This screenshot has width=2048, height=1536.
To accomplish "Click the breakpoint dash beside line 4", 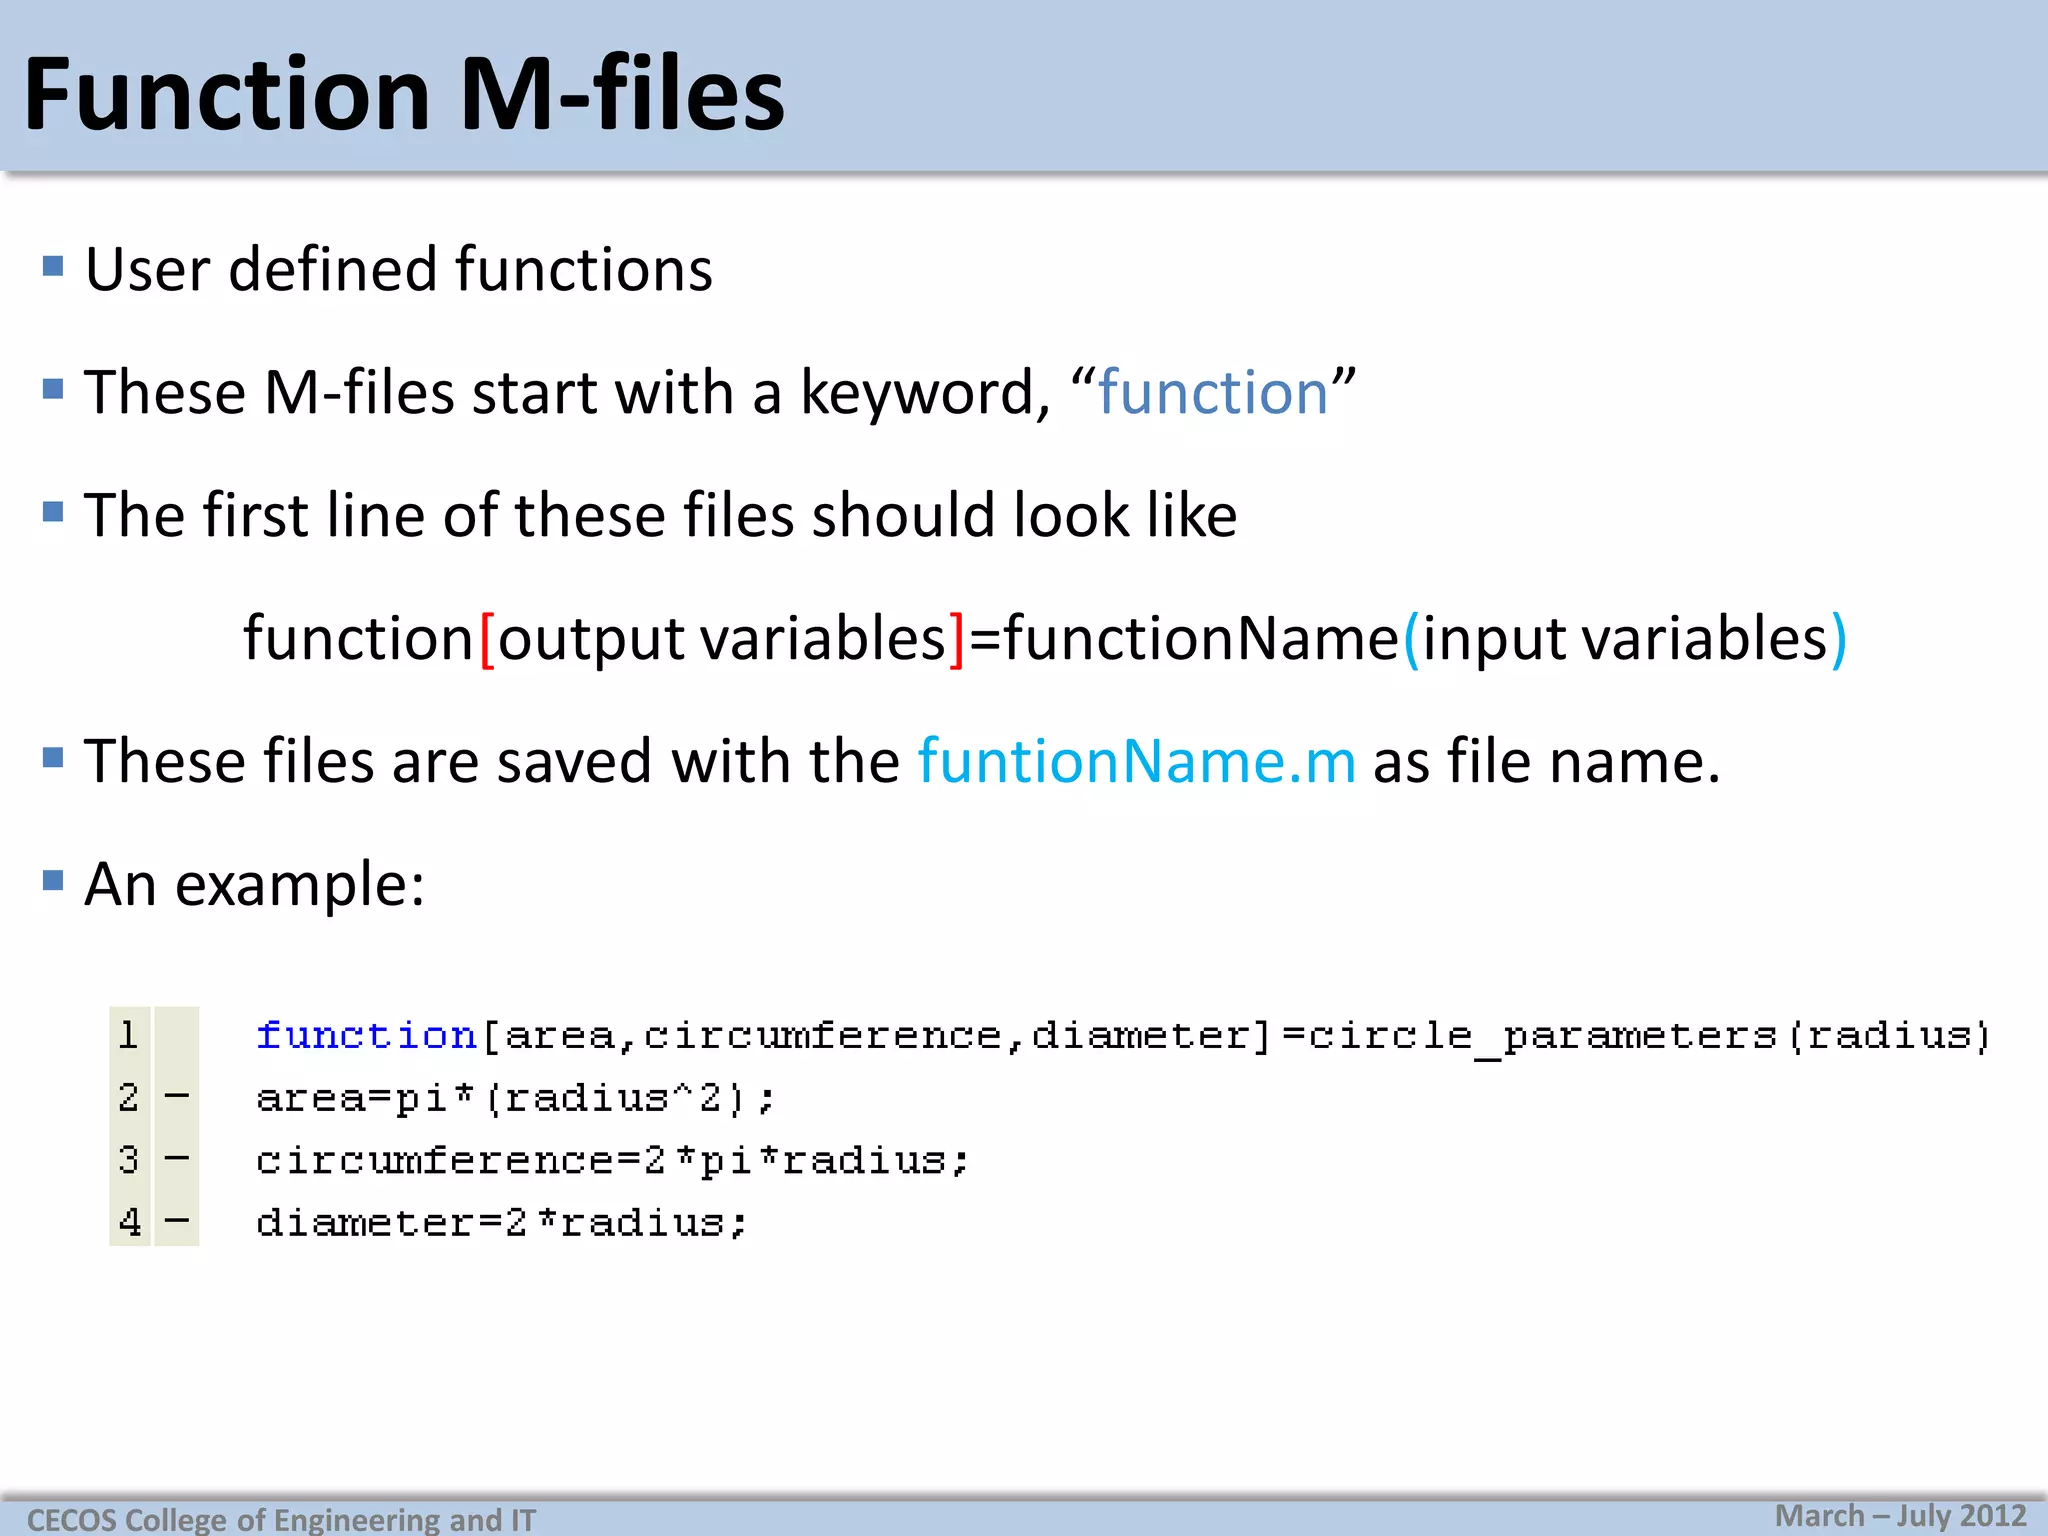I will point(177,1221).
